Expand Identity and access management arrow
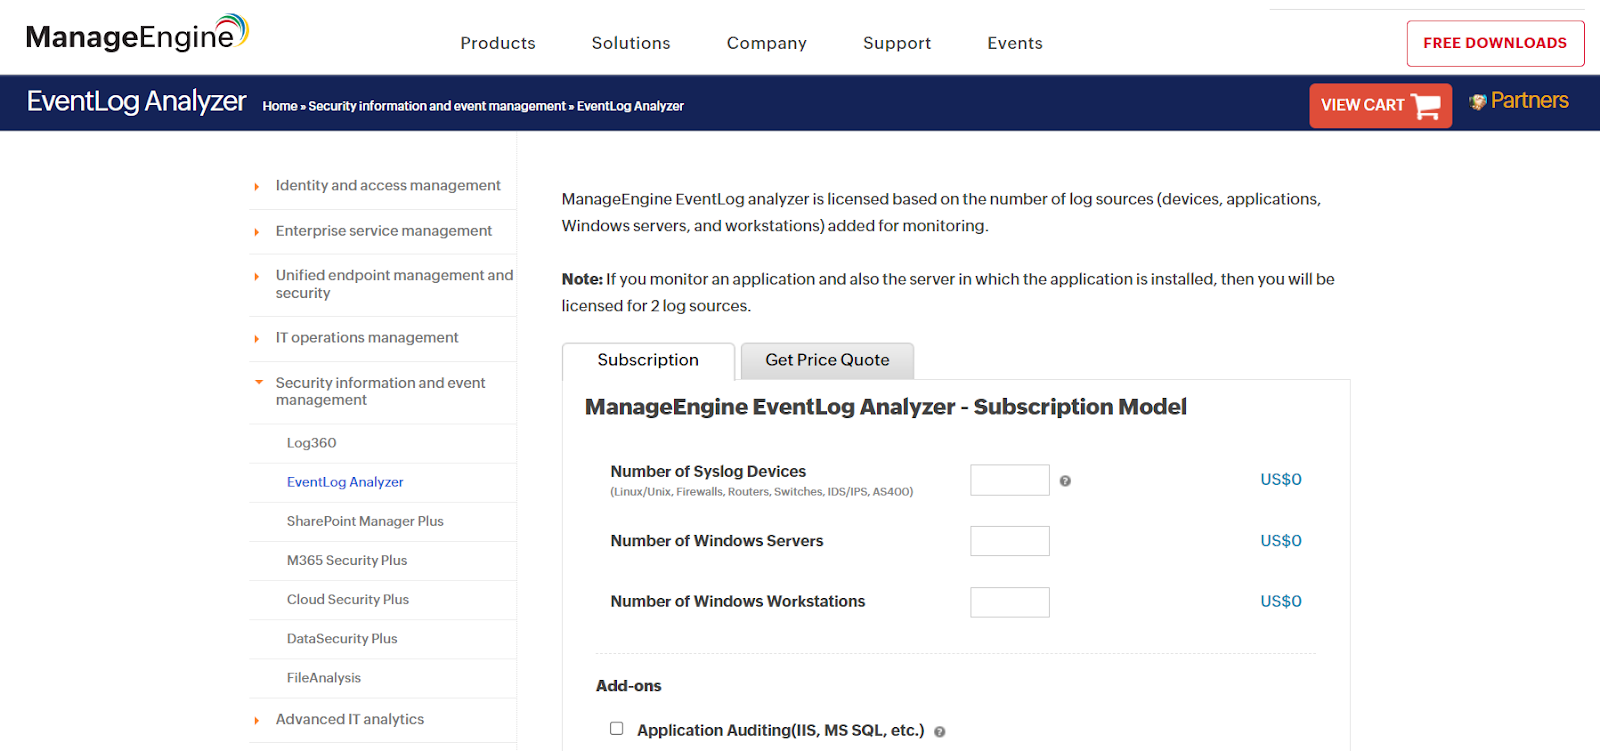The width and height of the screenshot is (1600, 751). coord(257,187)
